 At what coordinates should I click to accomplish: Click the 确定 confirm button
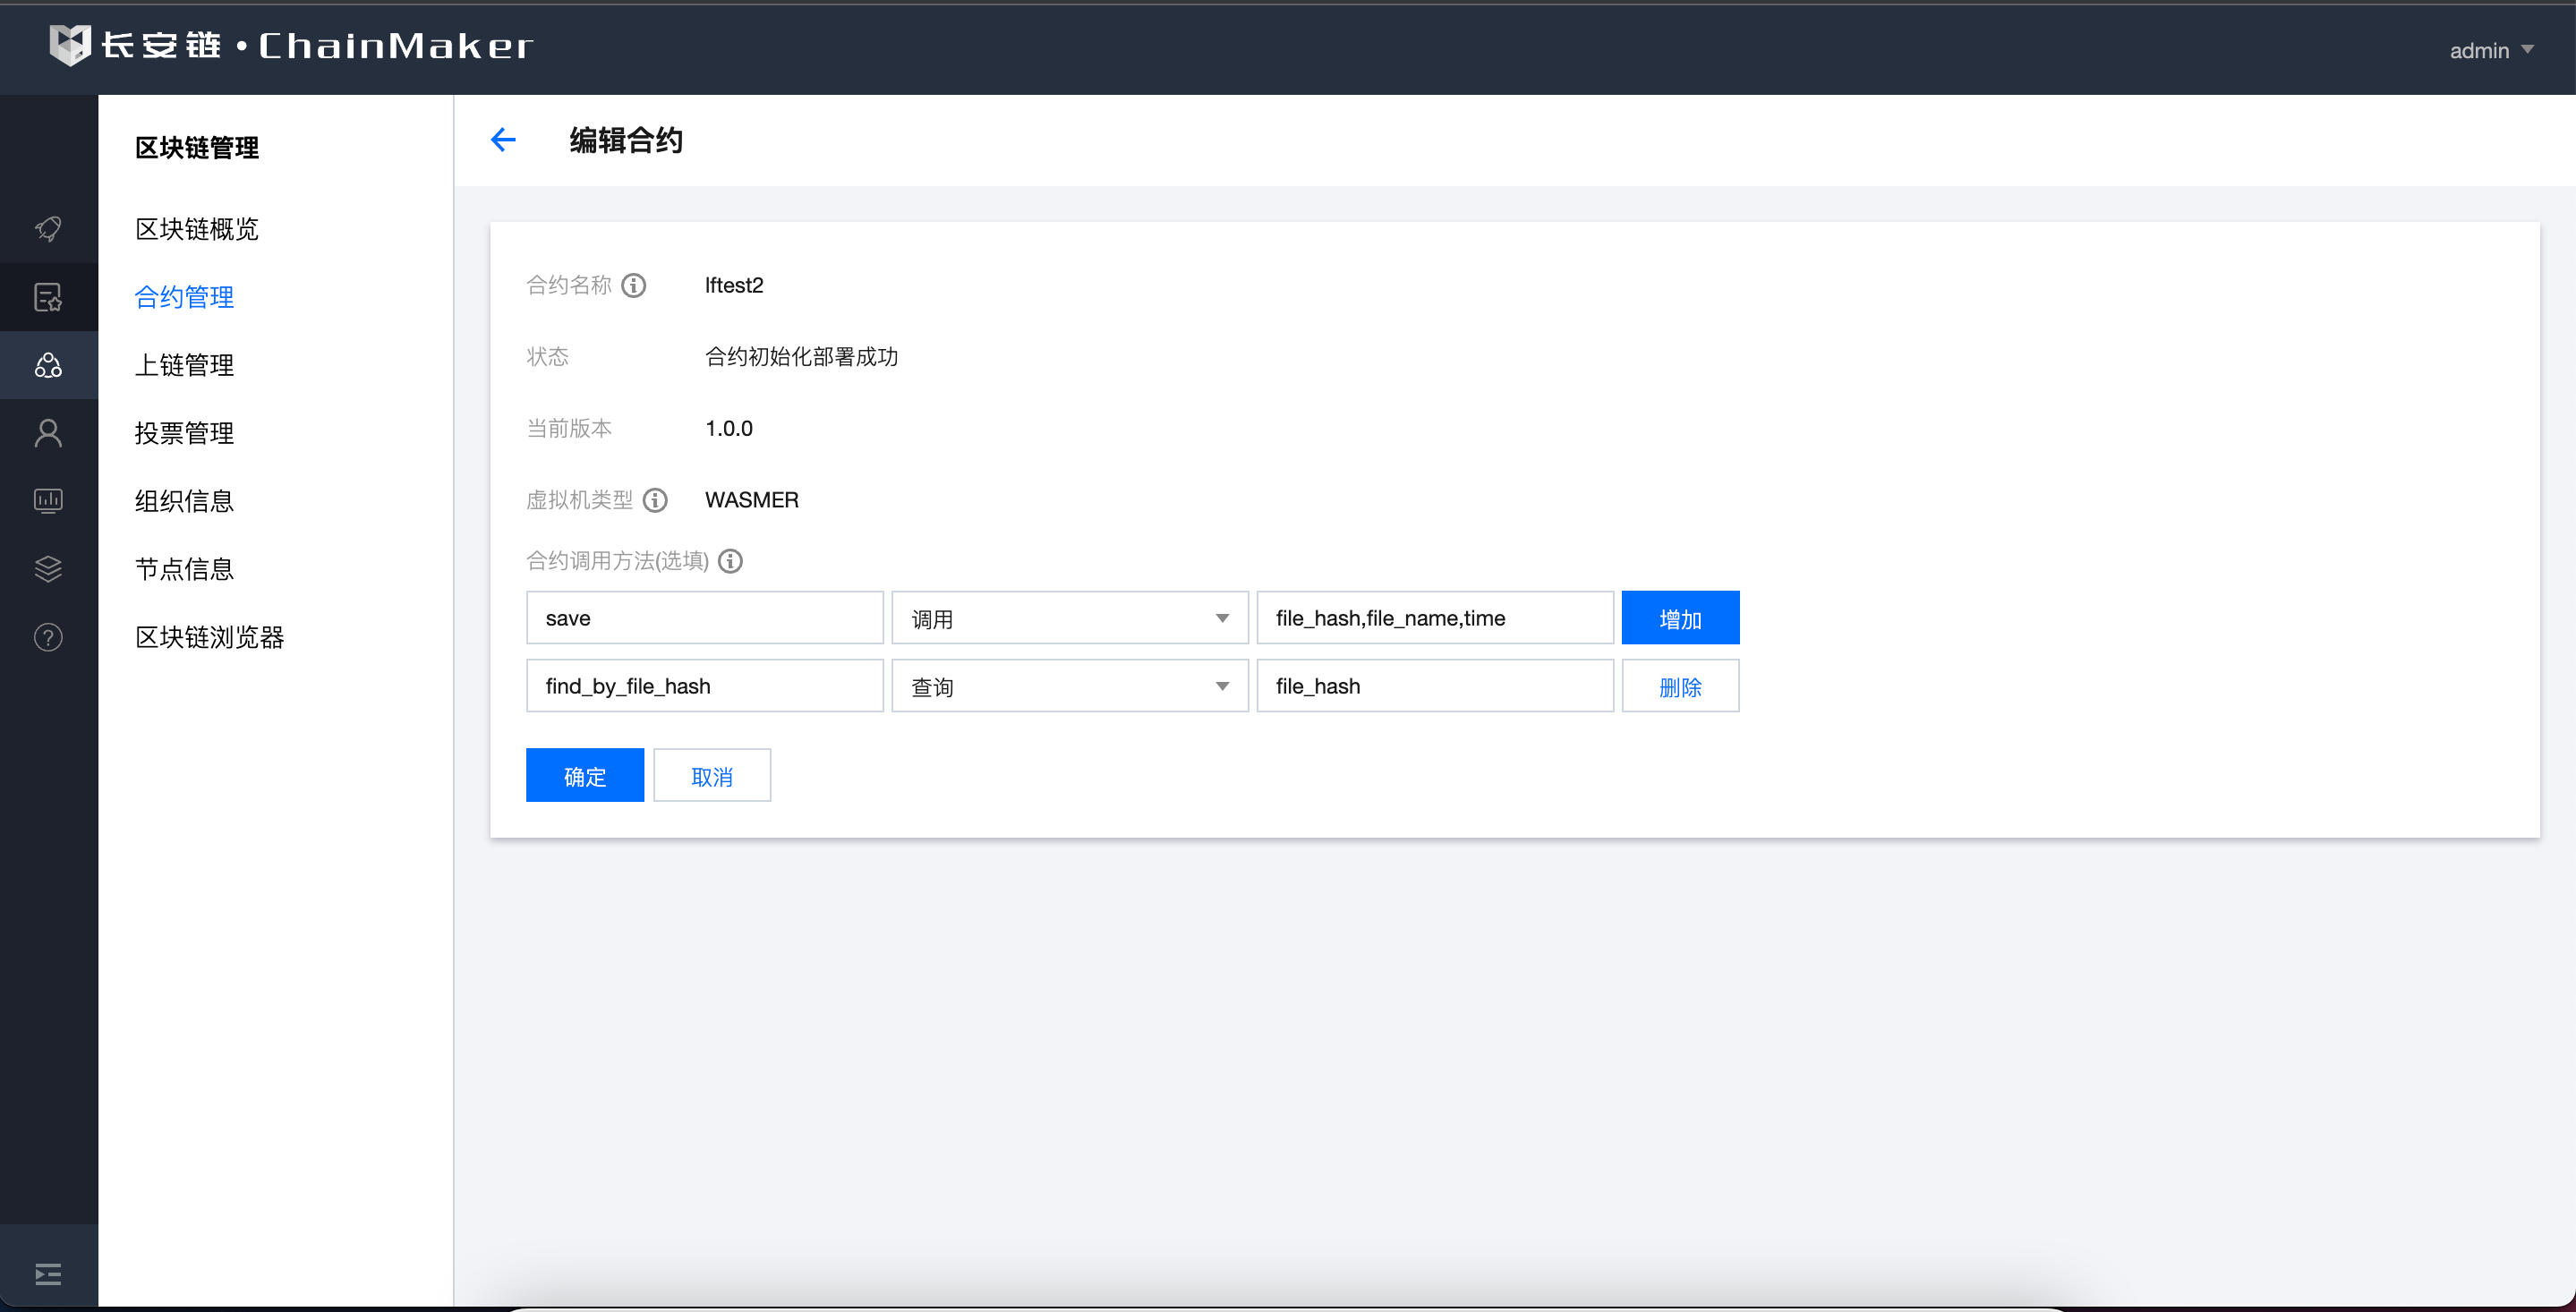point(584,776)
